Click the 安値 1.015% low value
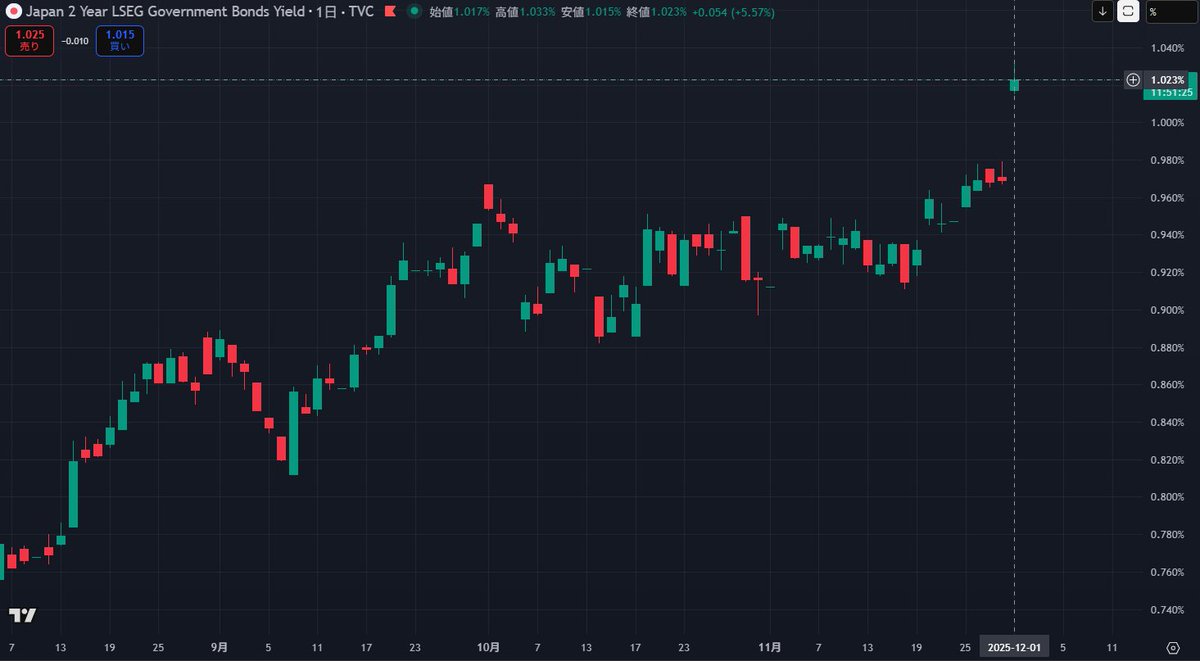Screen dimensions: 1200x661 590,12
